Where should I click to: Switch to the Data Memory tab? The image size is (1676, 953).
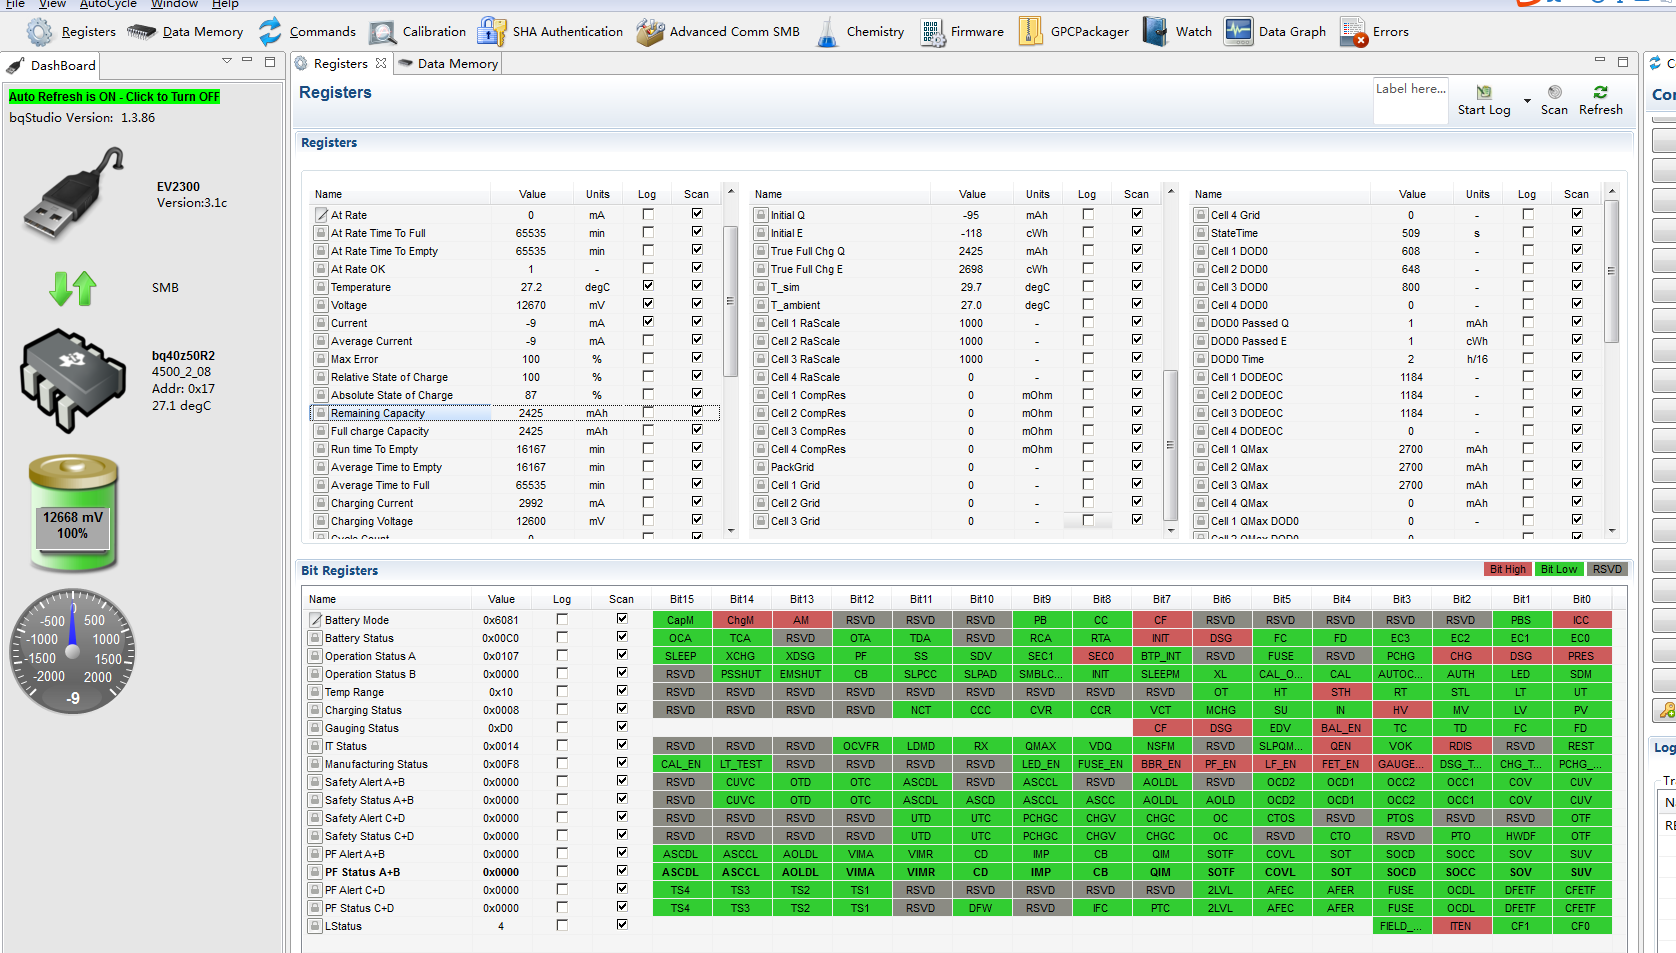coord(448,64)
